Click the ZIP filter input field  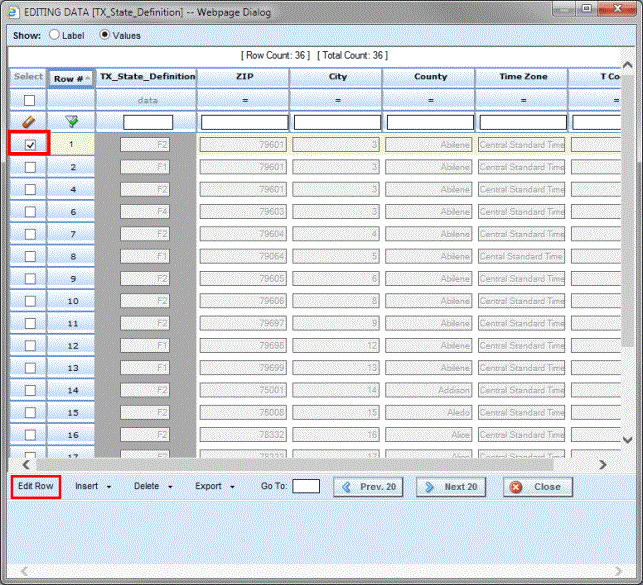(244, 122)
